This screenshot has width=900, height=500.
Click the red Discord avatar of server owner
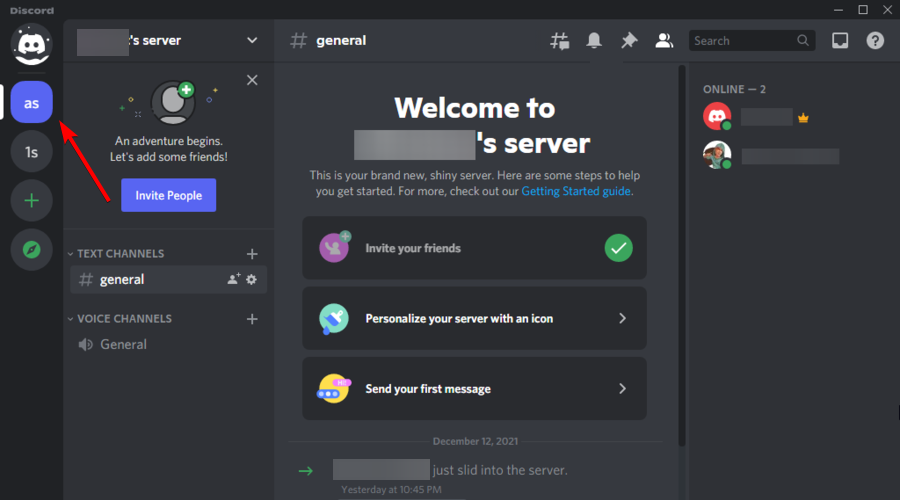[x=717, y=117]
